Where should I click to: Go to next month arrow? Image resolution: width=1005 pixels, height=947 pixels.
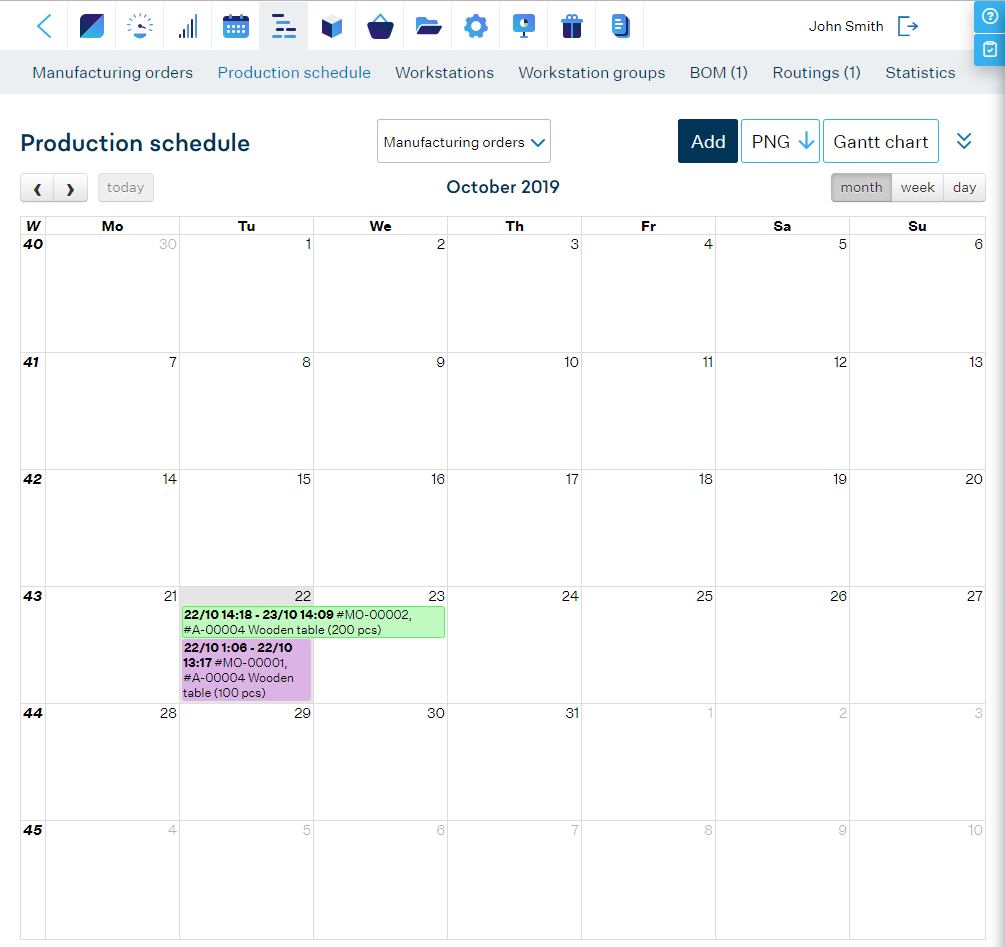(71, 188)
